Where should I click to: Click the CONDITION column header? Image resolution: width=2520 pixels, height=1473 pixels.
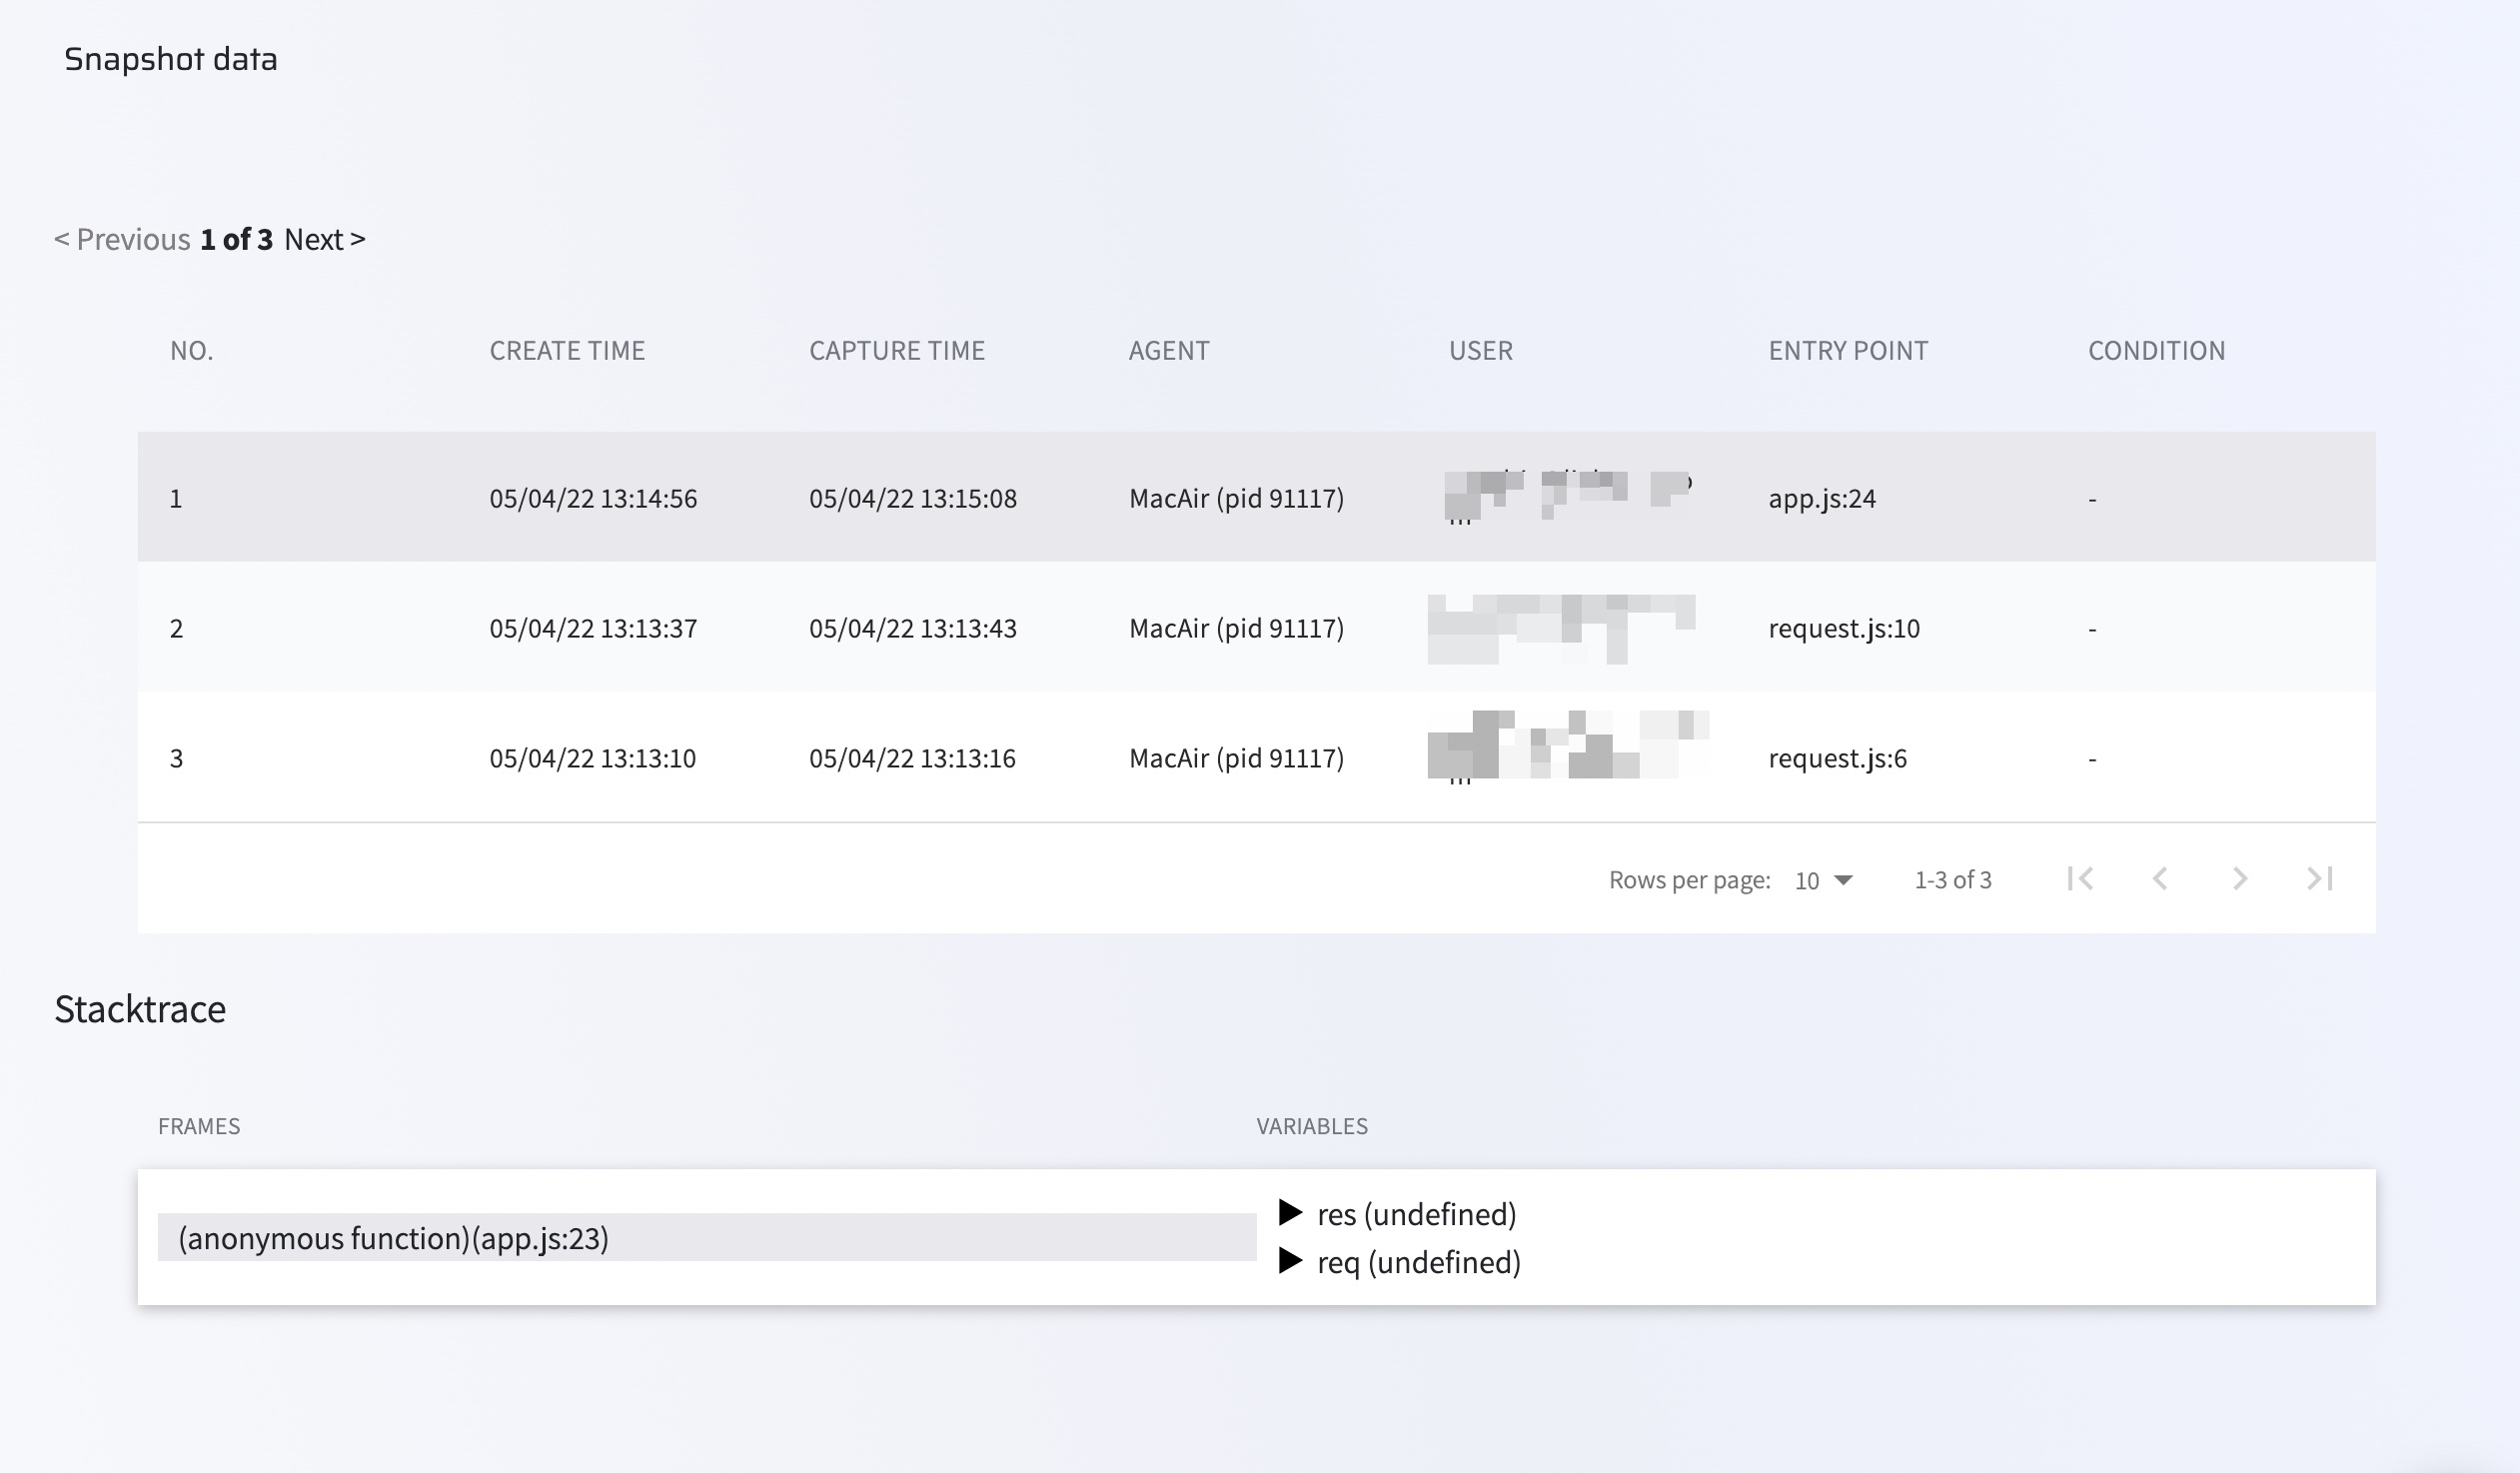coord(2156,350)
